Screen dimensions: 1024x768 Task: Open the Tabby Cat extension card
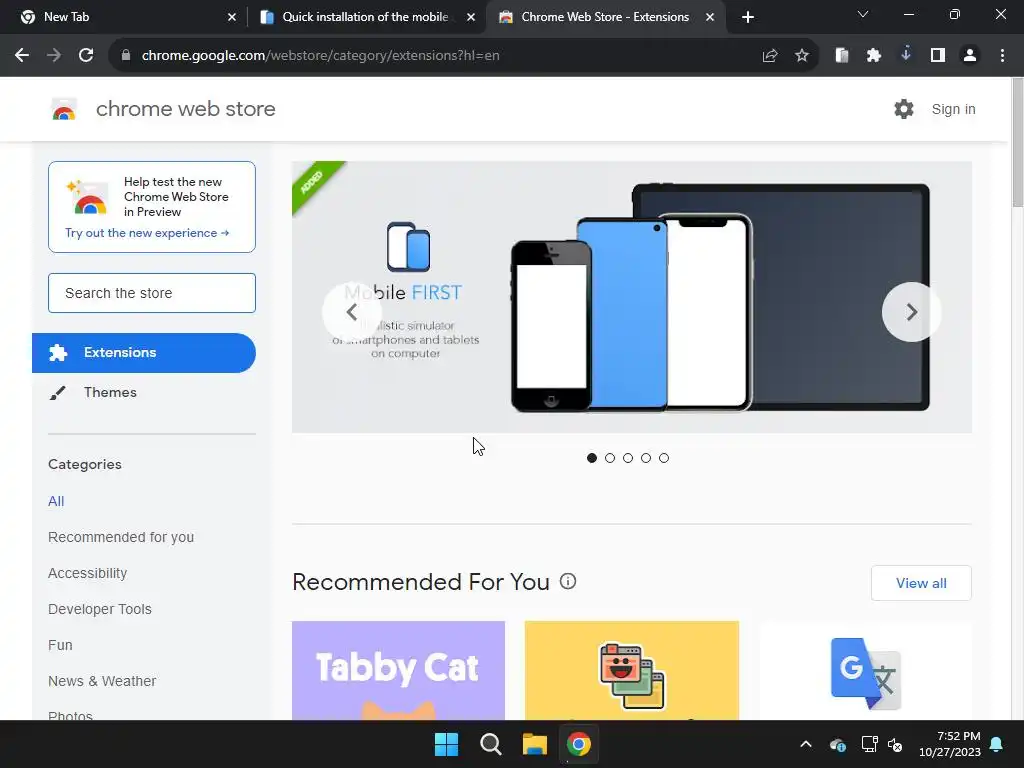tap(398, 670)
